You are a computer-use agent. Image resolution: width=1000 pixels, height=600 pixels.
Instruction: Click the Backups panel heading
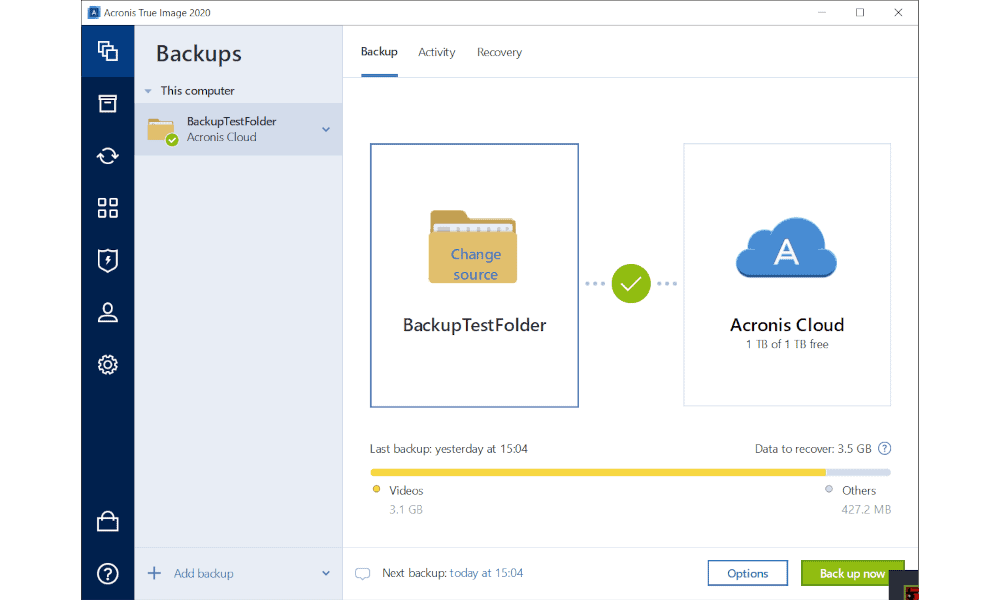point(199,54)
